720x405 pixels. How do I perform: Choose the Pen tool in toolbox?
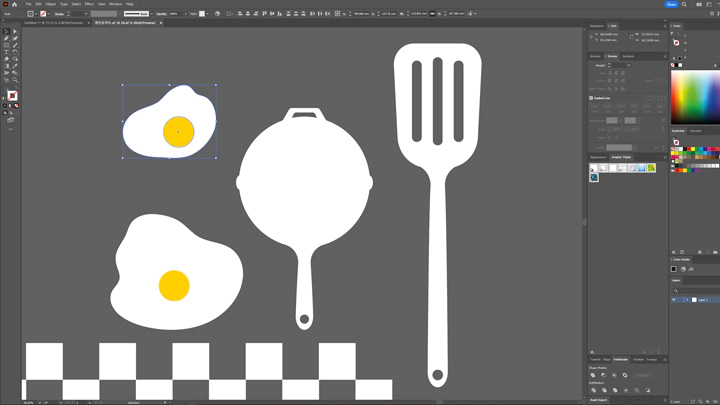tap(6, 39)
